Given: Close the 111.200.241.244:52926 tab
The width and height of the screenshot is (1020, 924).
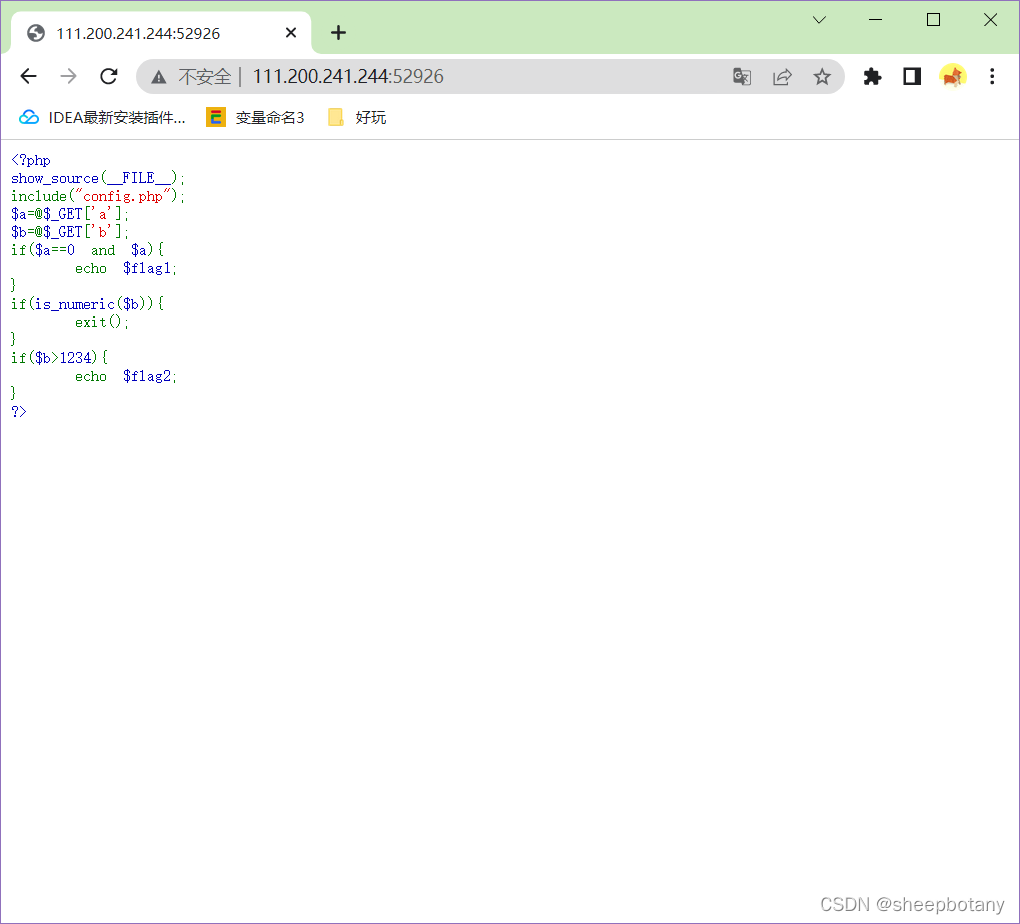Looking at the screenshot, I should (x=291, y=33).
